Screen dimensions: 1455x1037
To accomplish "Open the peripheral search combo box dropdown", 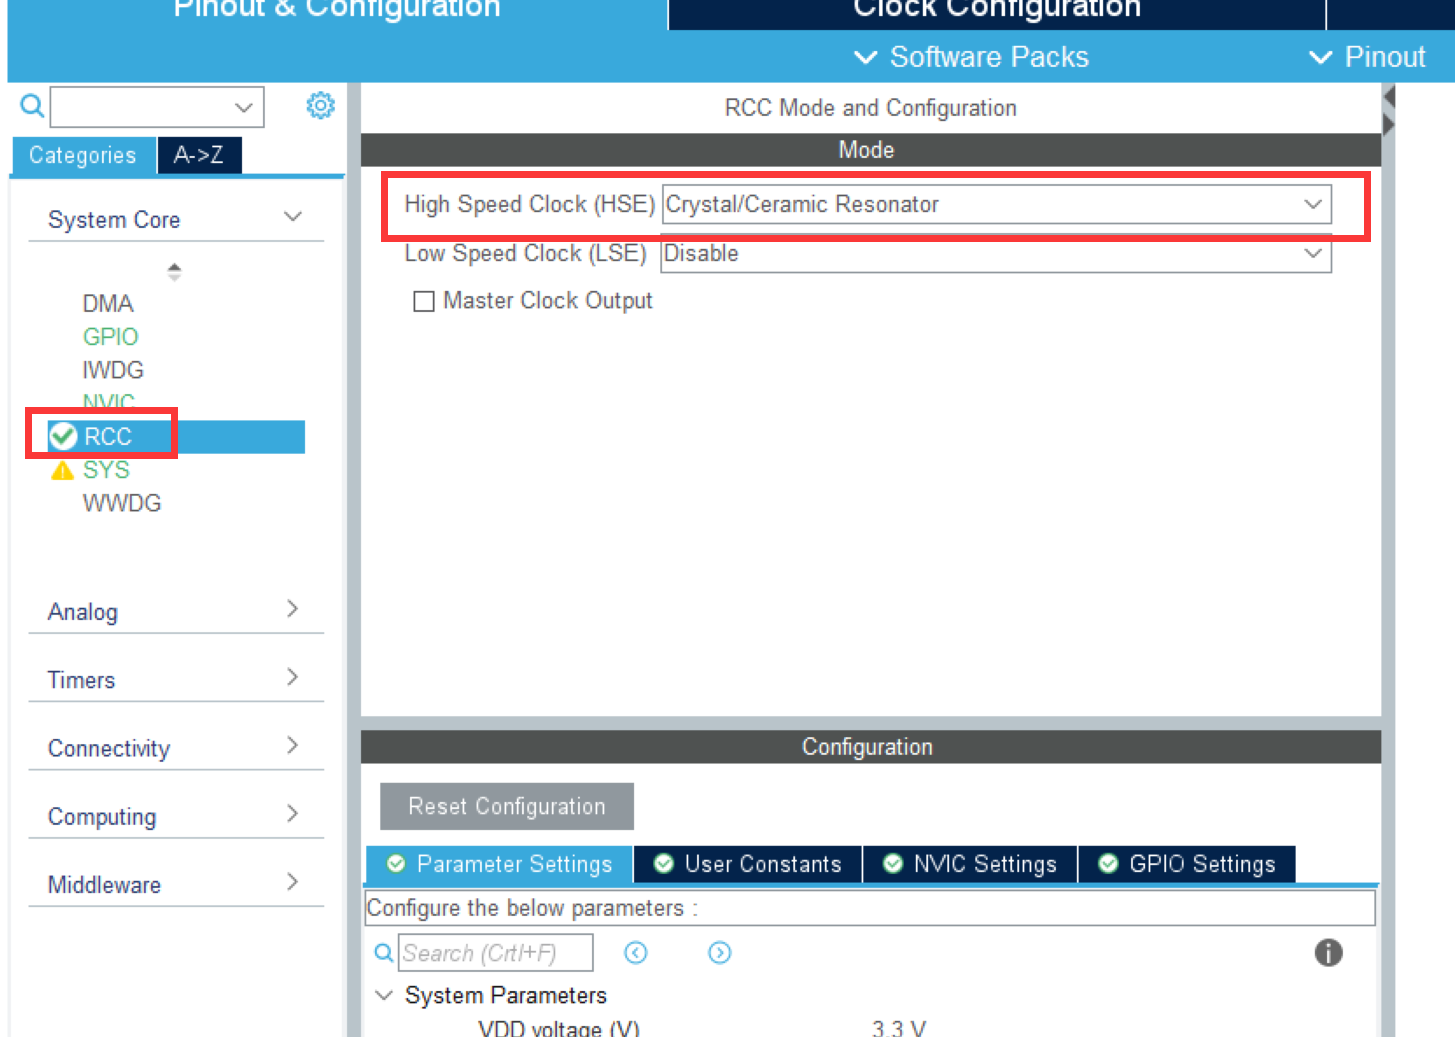I will pyautogui.click(x=243, y=107).
